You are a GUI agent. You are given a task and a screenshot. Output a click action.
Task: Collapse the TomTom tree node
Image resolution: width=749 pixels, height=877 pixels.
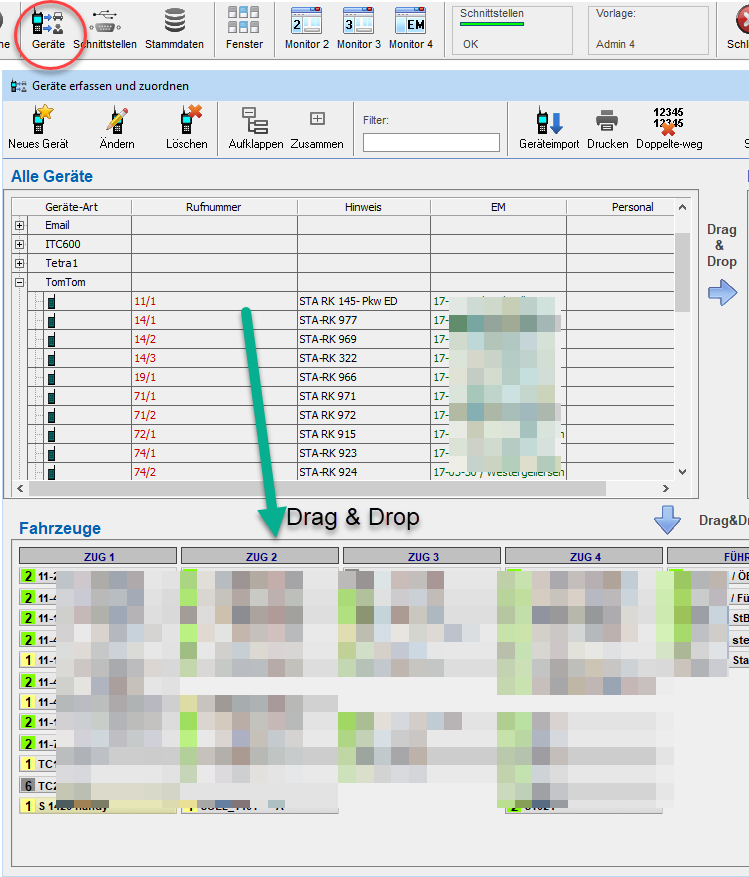(x=19, y=282)
